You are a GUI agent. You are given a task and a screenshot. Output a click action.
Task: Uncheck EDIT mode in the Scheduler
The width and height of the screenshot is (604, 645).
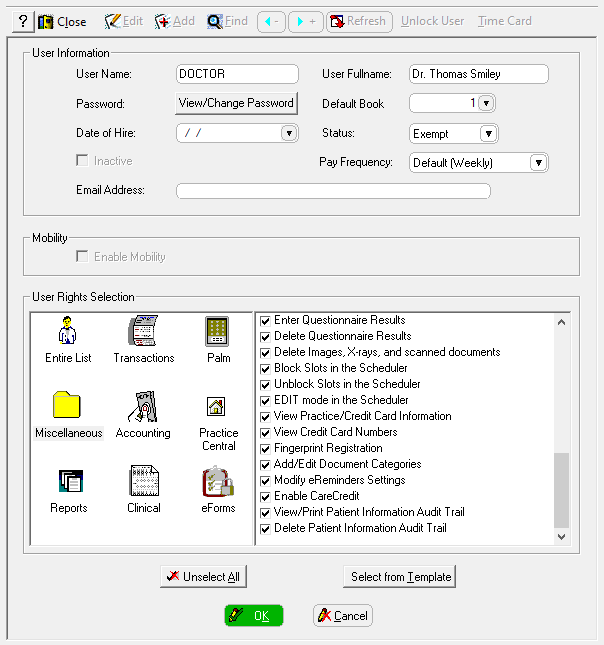(265, 401)
